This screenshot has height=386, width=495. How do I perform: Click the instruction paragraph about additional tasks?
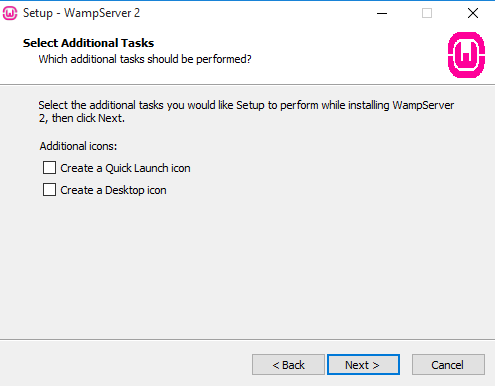246,111
